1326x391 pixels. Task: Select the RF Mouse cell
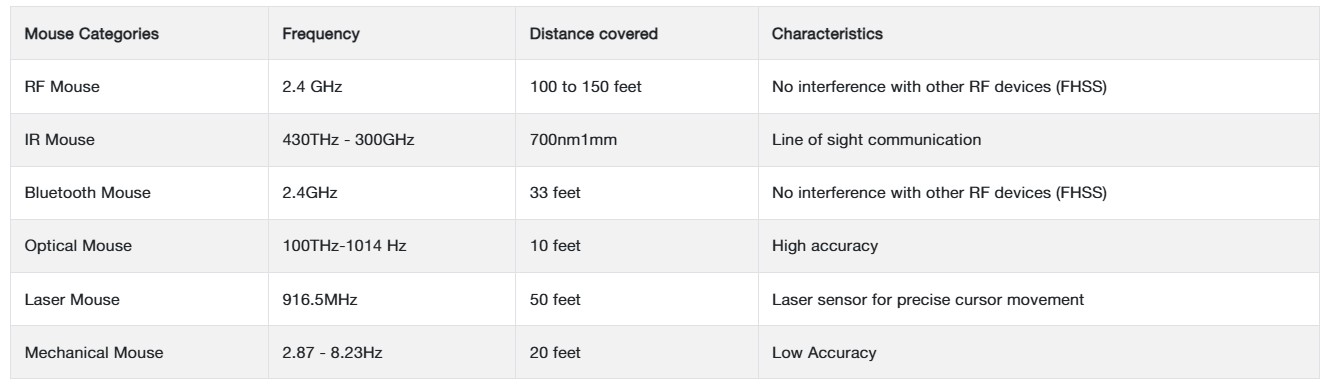(x=138, y=87)
